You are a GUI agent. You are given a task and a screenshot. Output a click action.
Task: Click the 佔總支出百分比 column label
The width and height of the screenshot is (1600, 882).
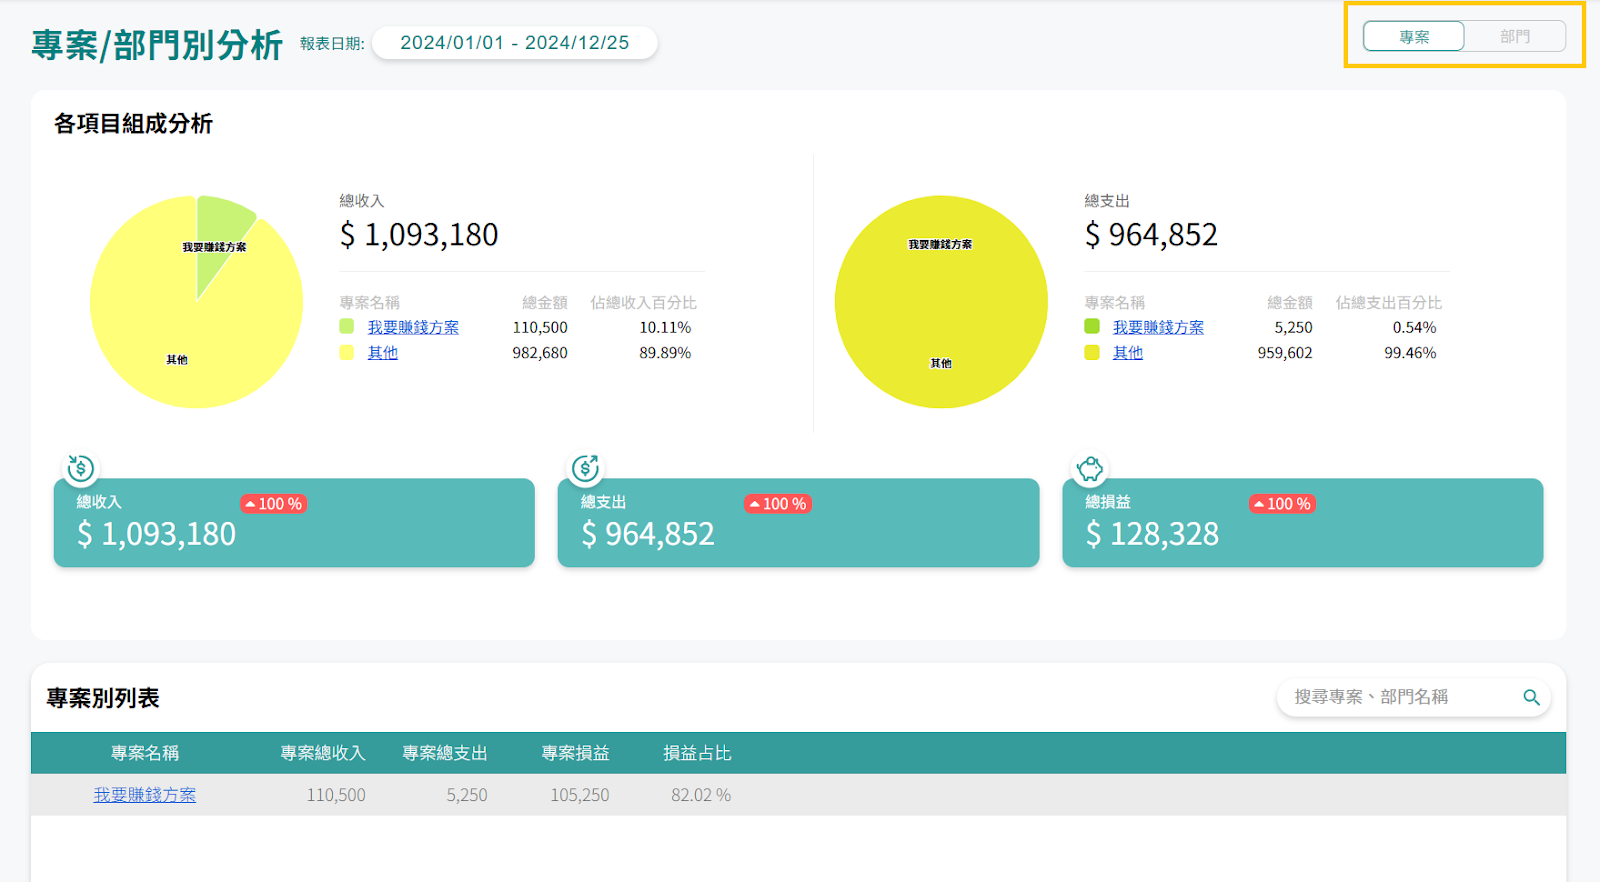tap(1388, 302)
